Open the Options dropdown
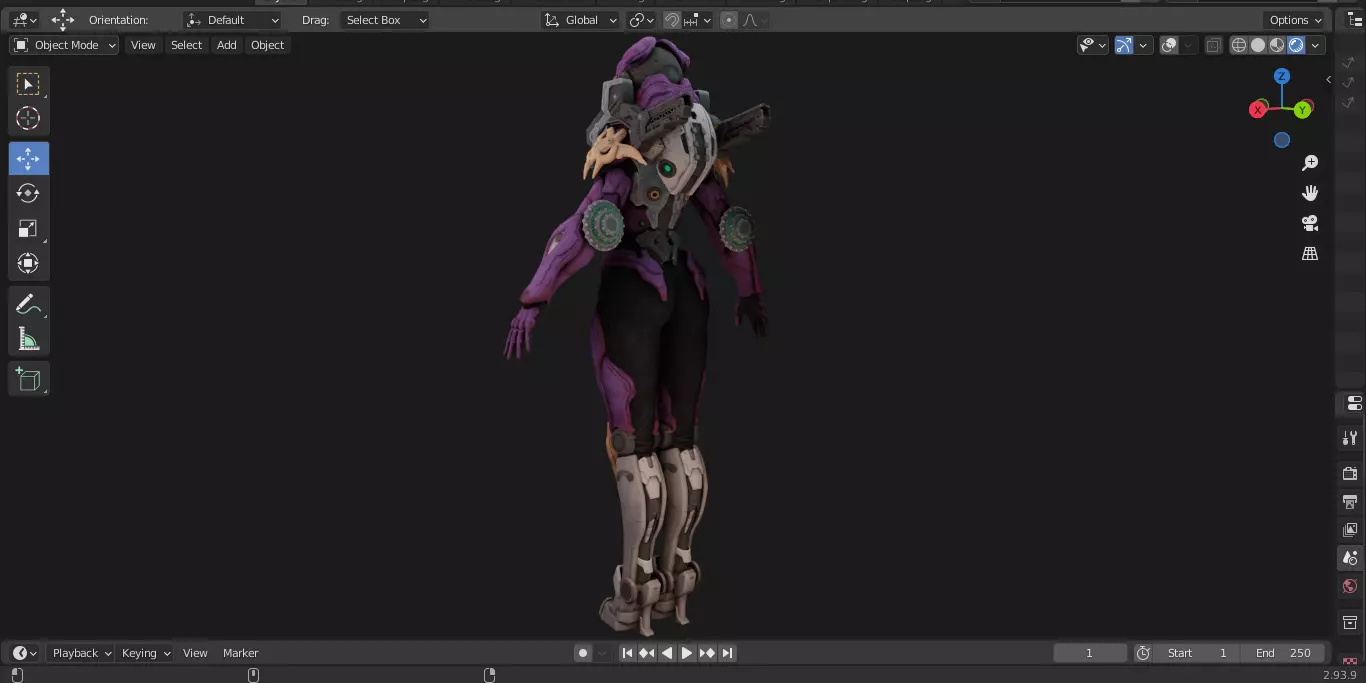Screen dimensions: 1366x683 (x=1296, y=20)
